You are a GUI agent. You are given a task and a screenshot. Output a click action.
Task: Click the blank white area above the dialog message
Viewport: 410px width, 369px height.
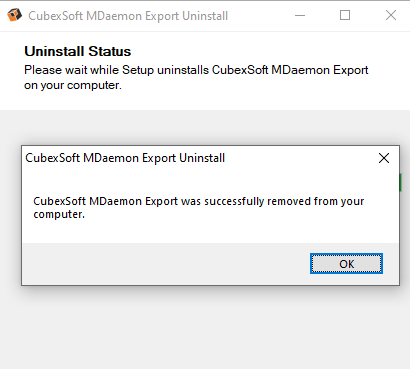[210, 182]
